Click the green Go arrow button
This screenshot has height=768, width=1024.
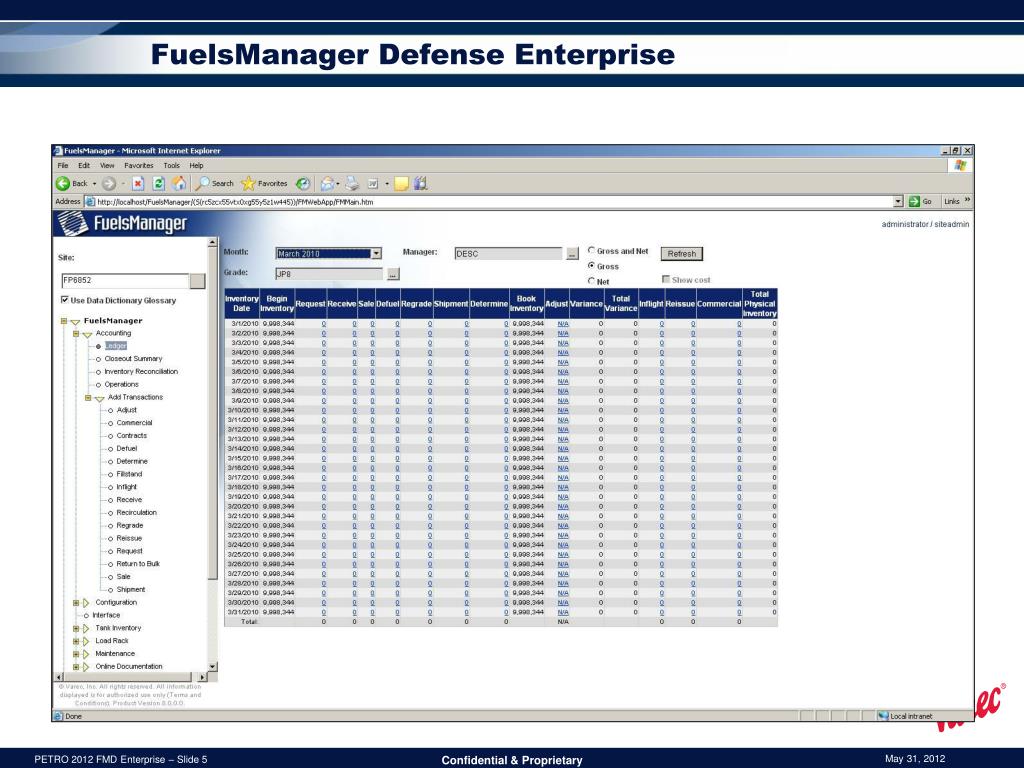(x=914, y=202)
